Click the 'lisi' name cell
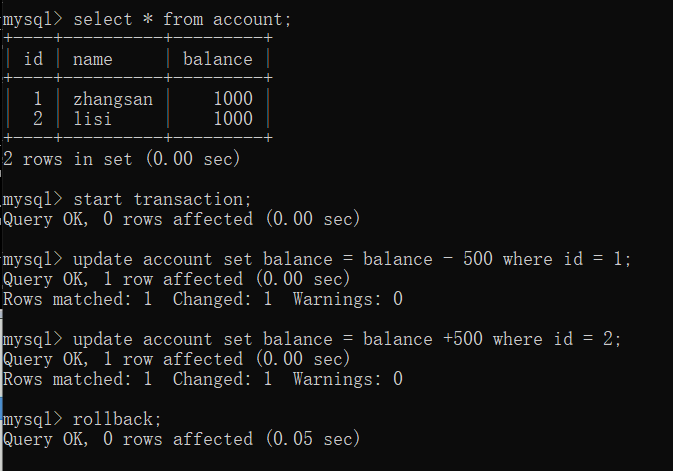The height and width of the screenshot is (471, 673). [93, 119]
